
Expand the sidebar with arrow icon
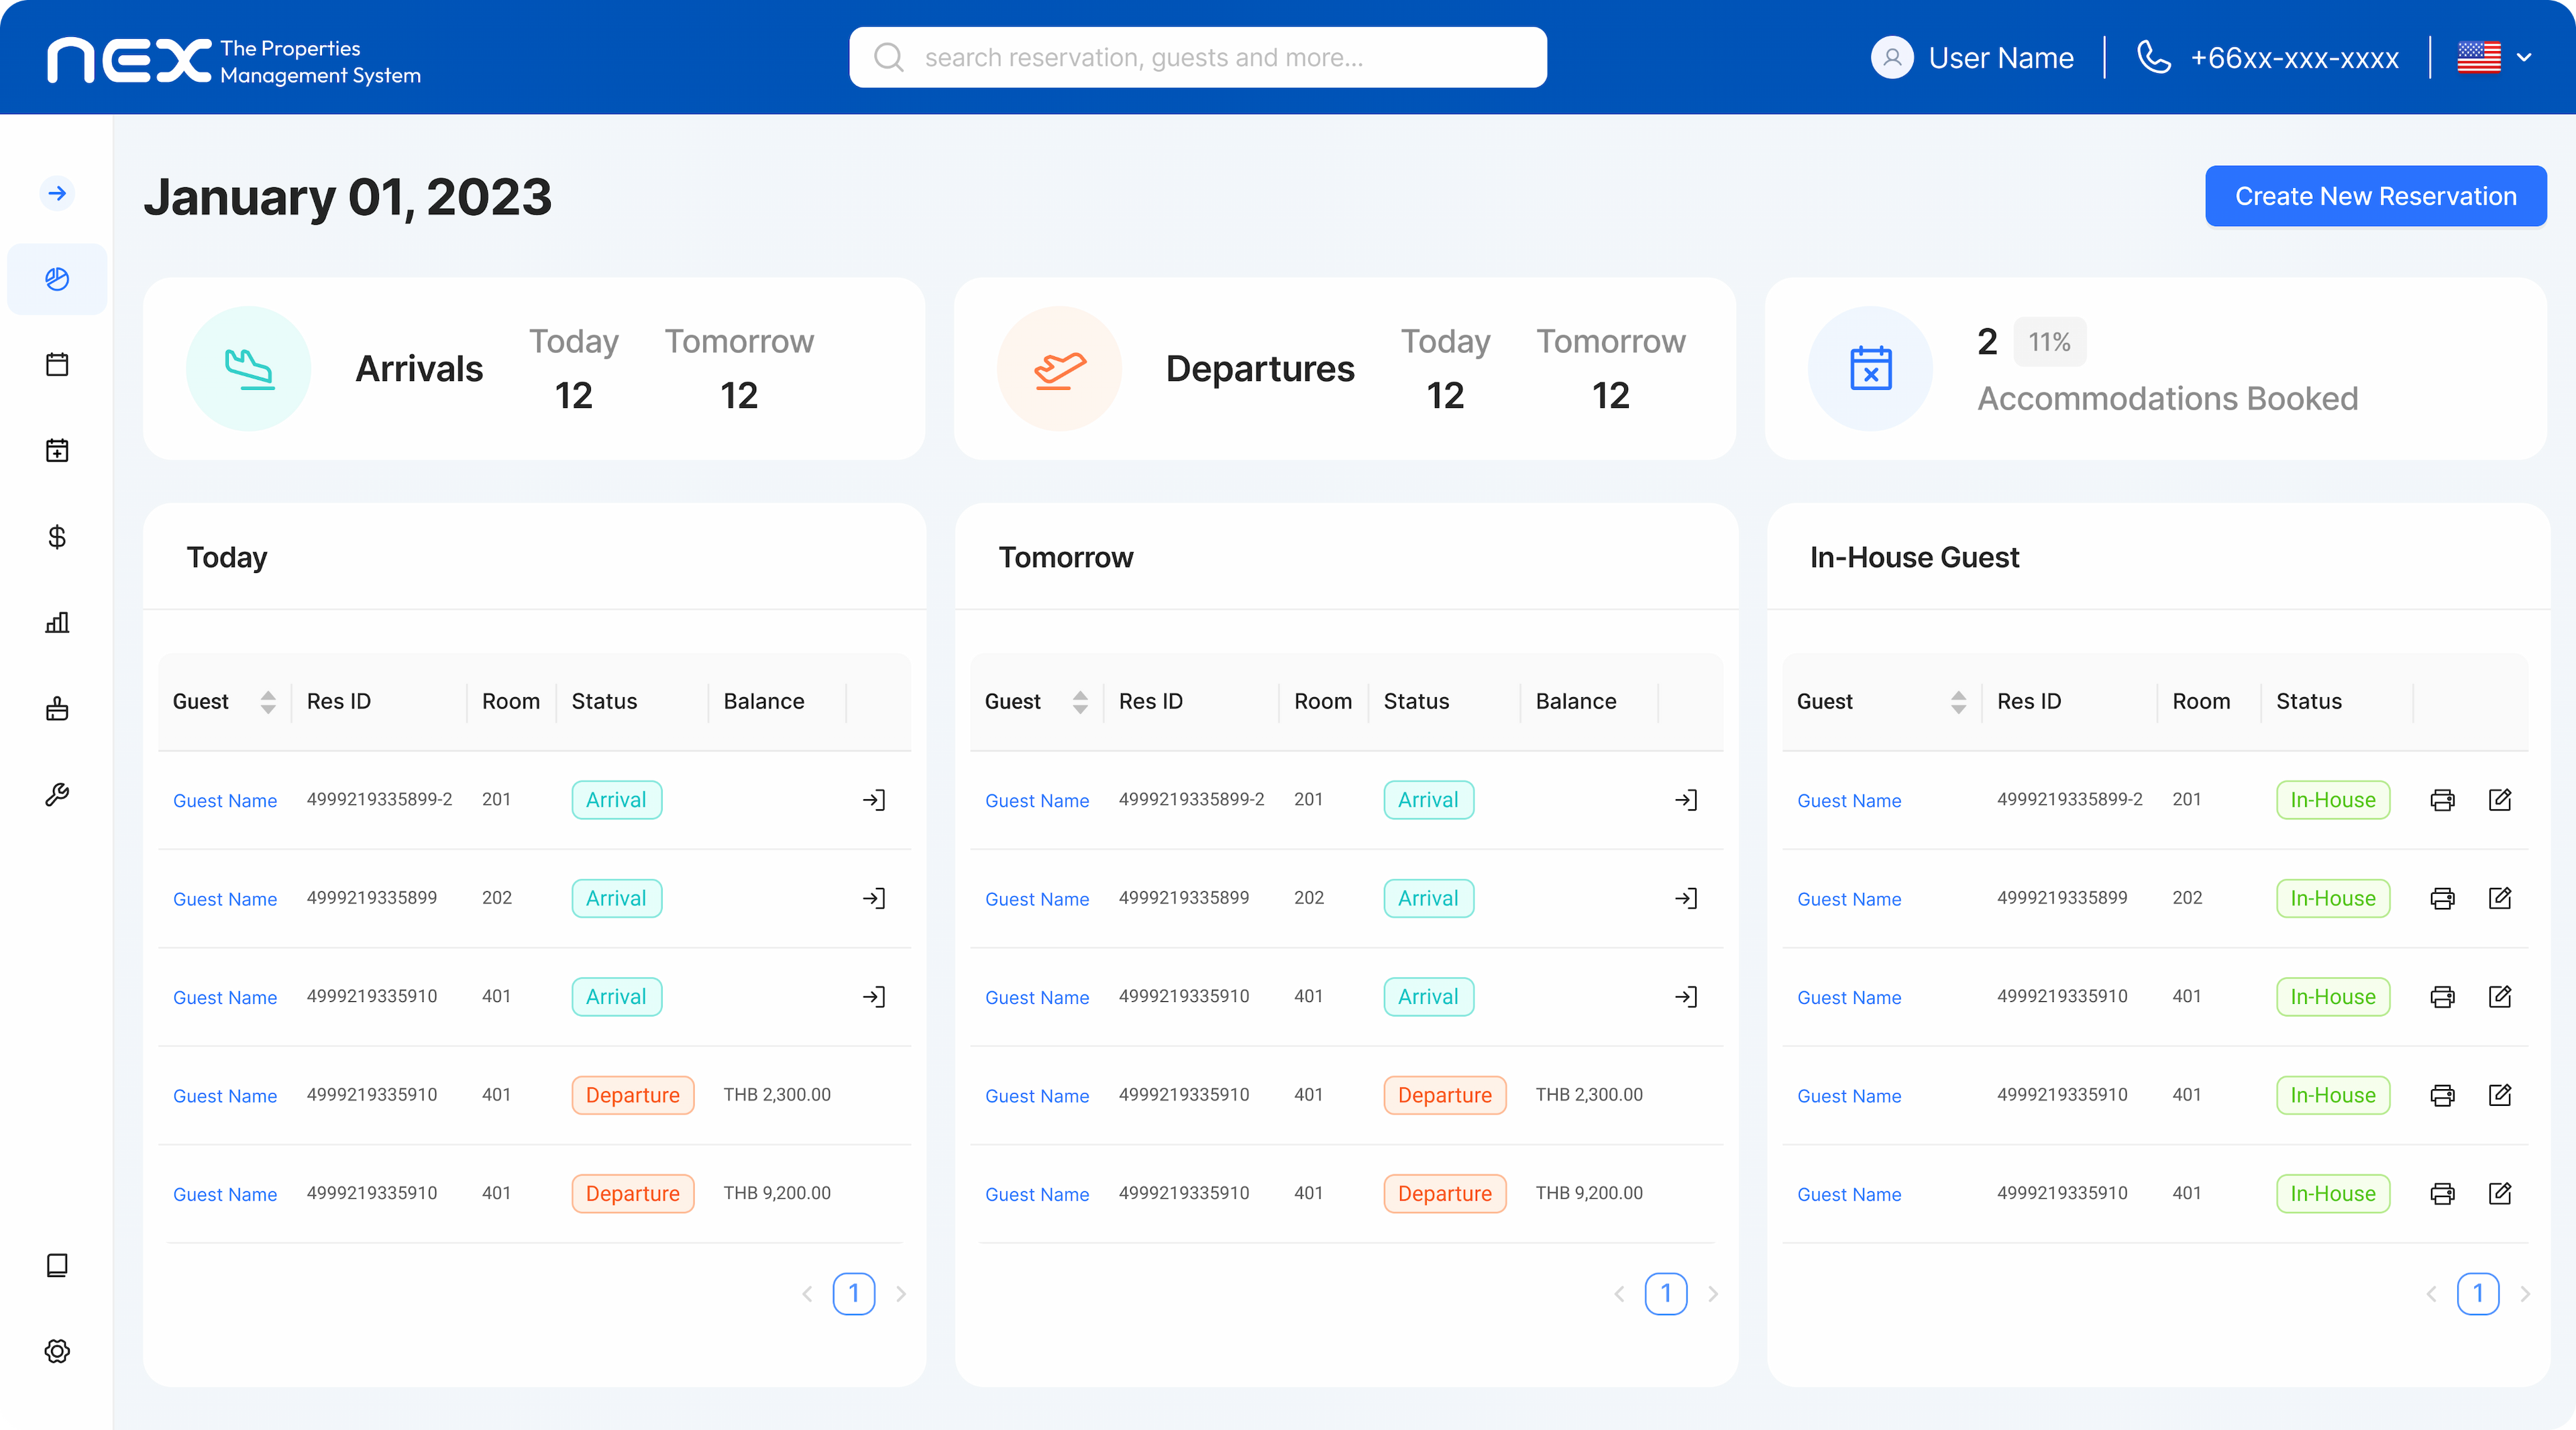click(57, 193)
